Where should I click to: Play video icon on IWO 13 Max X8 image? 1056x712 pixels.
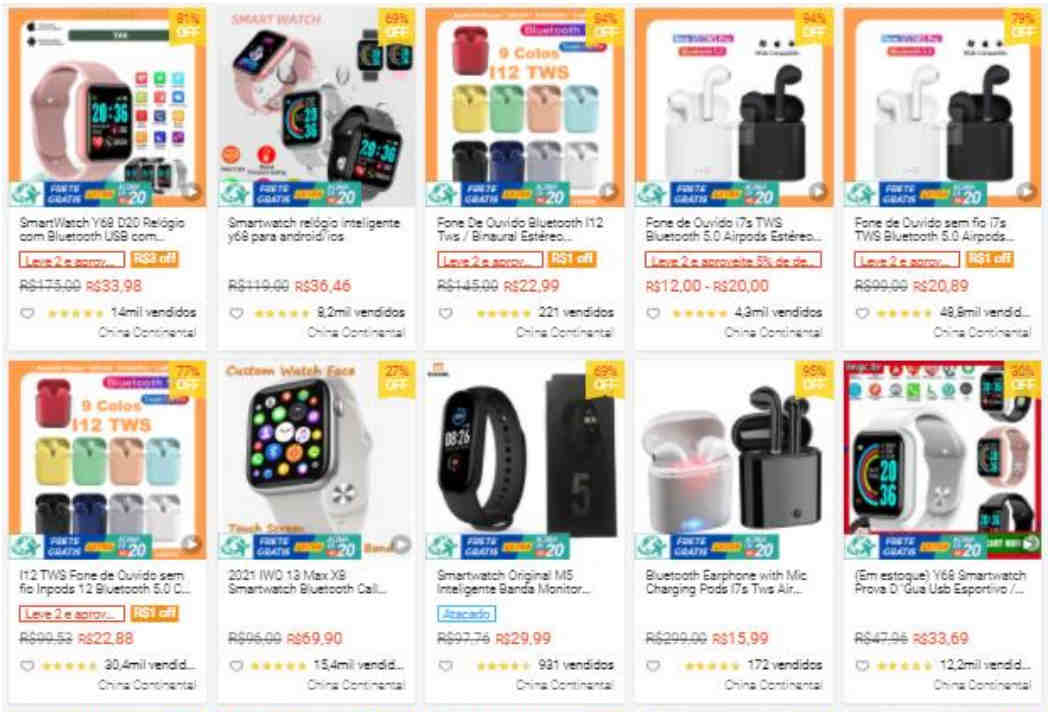point(401,544)
